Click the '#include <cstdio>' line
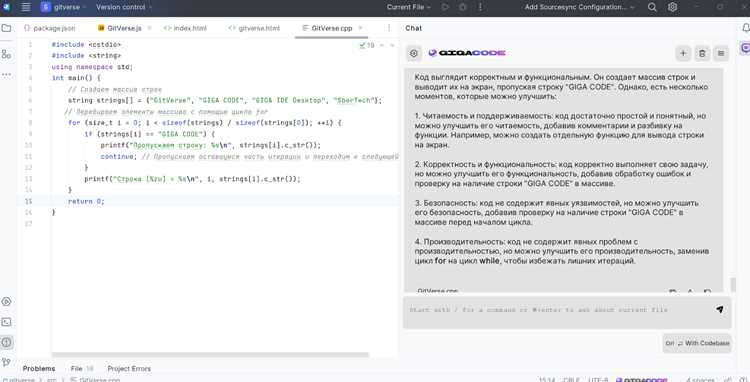 [86, 44]
